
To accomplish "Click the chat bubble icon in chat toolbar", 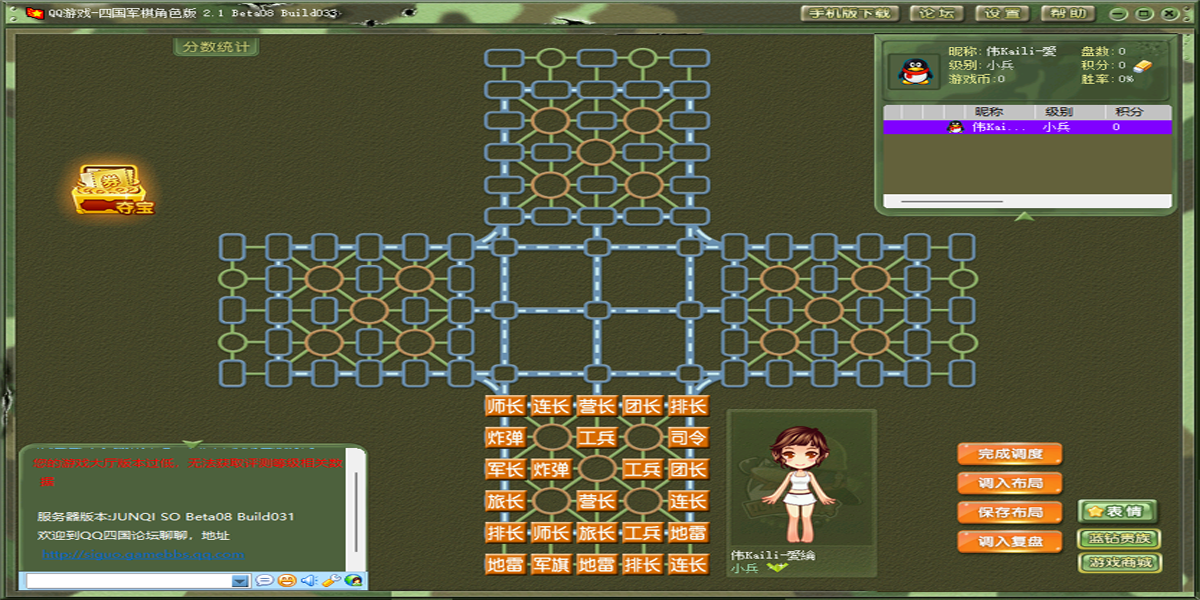I will (264, 580).
